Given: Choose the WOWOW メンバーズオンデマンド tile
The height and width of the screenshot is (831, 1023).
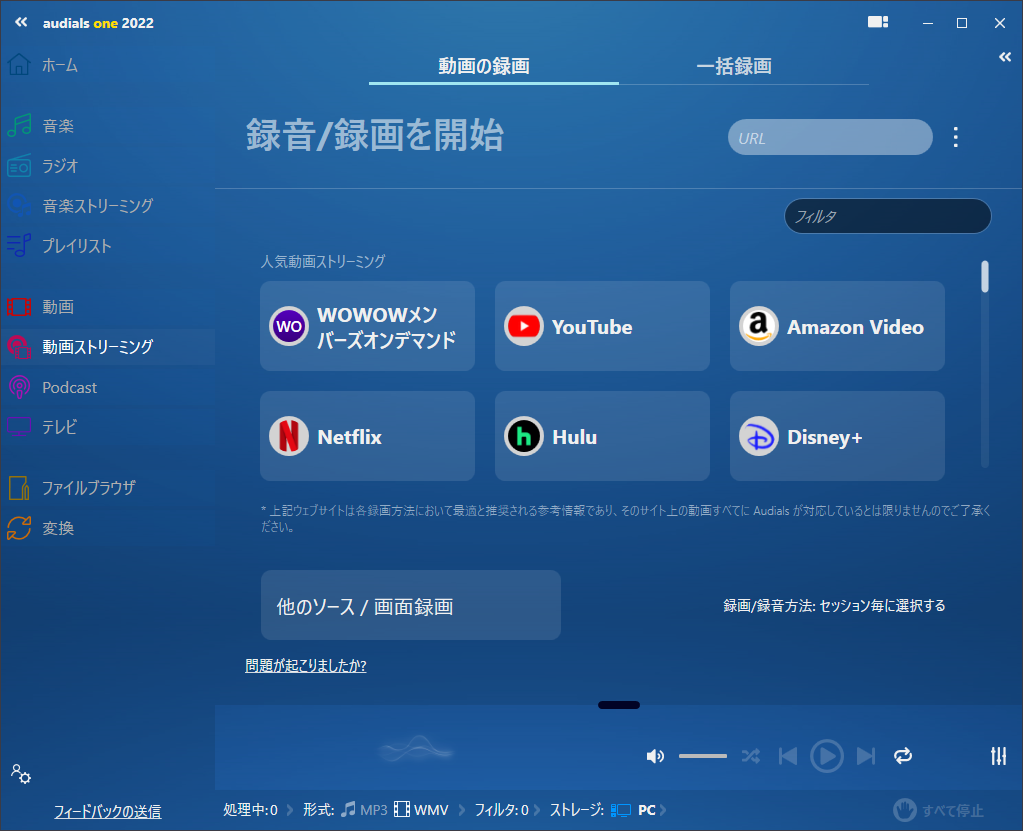Looking at the screenshot, I should (x=367, y=326).
